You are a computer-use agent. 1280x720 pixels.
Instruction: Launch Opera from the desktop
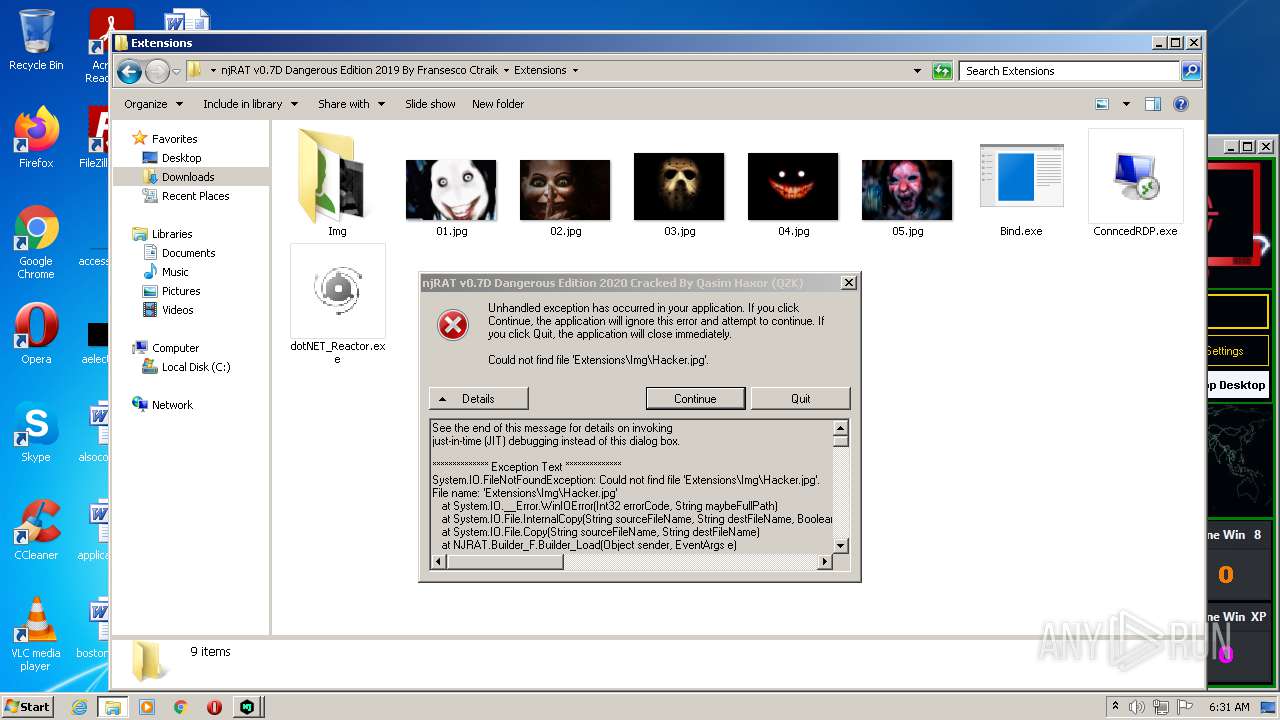pos(36,334)
